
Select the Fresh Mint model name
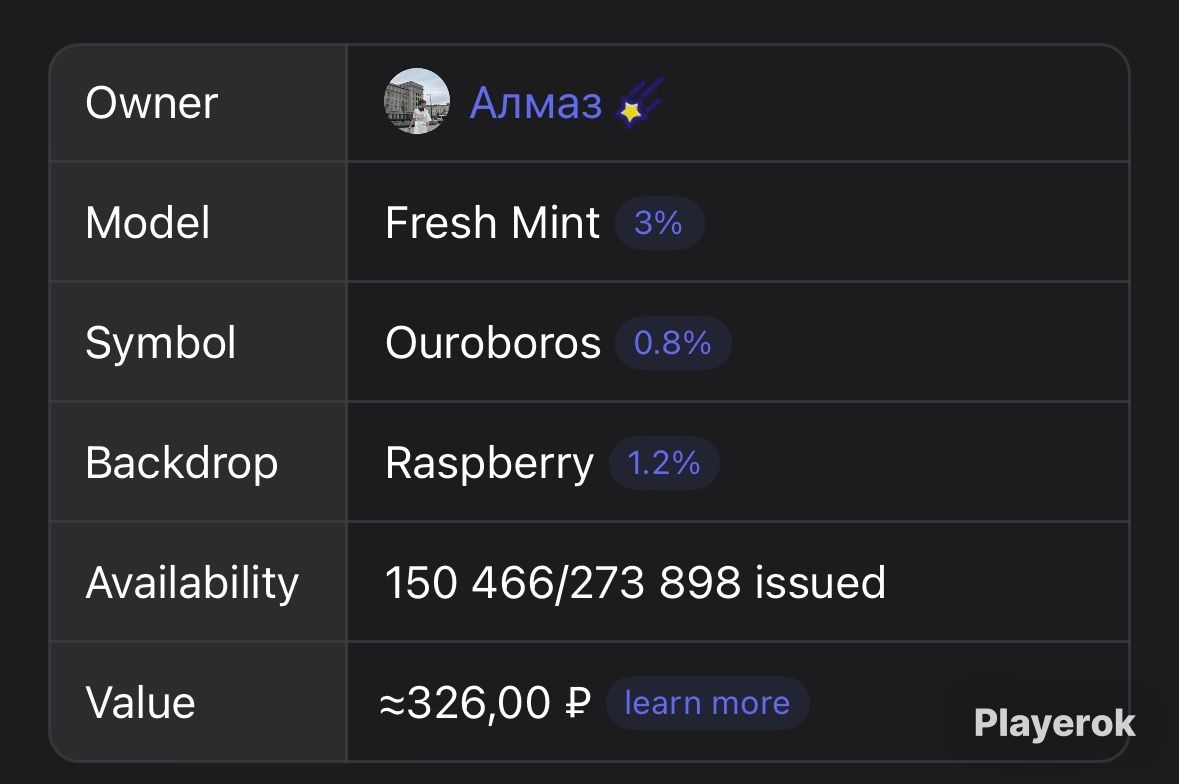click(493, 222)
